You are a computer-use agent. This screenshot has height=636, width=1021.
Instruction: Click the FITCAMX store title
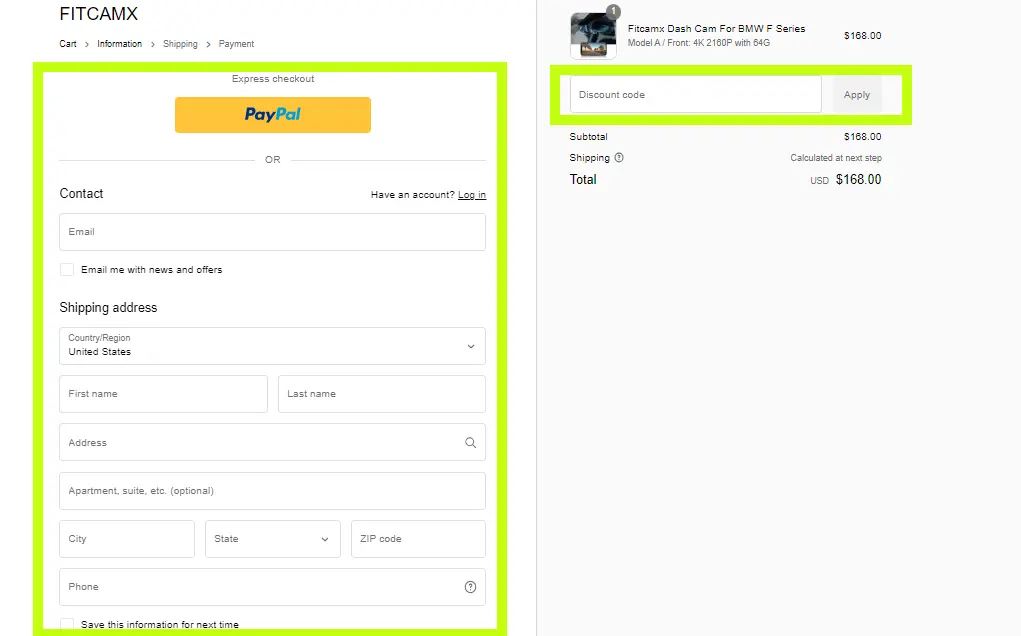[98, 13]
